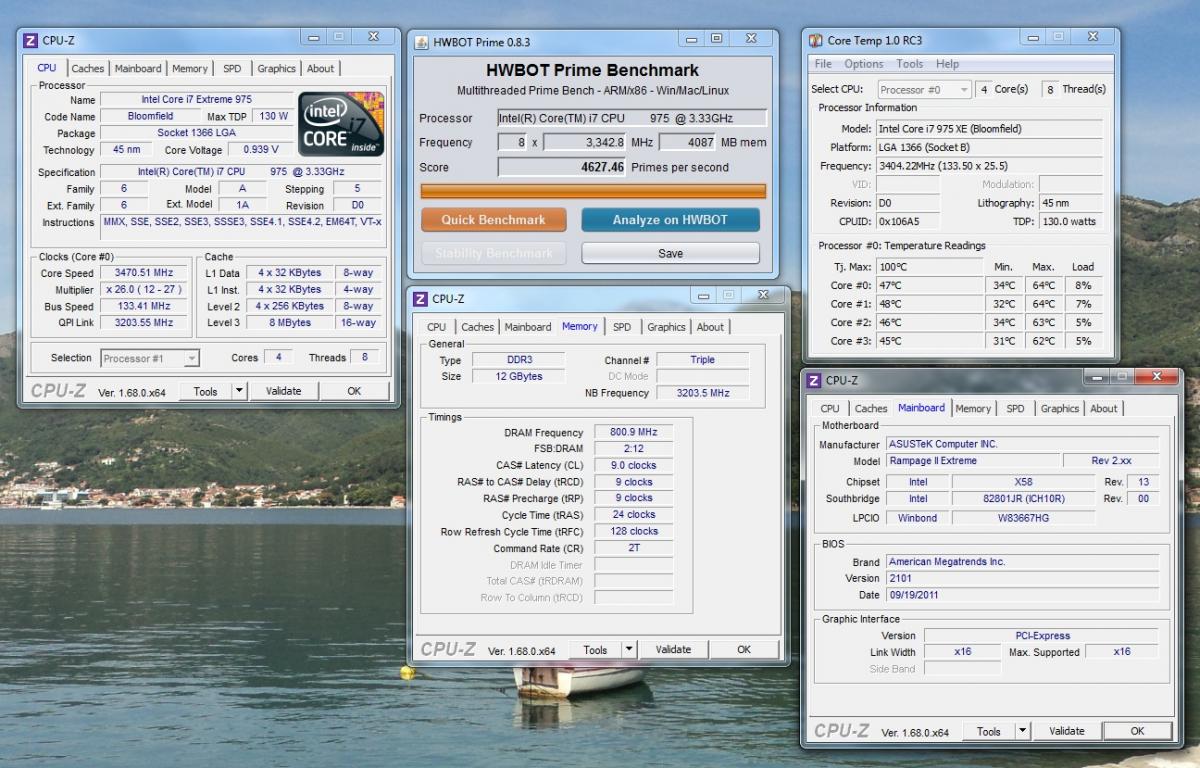The width and height of the screenshot is (1200, 768).
Task: Click the Core Voltage 0.939 V value
Action: click(x=261, y=150)
